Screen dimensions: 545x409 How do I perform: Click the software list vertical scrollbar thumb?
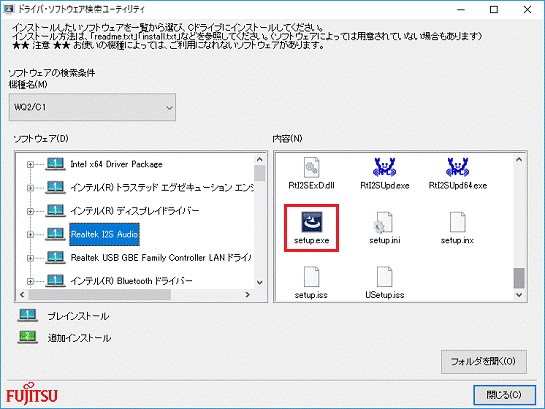pos(259,173)
